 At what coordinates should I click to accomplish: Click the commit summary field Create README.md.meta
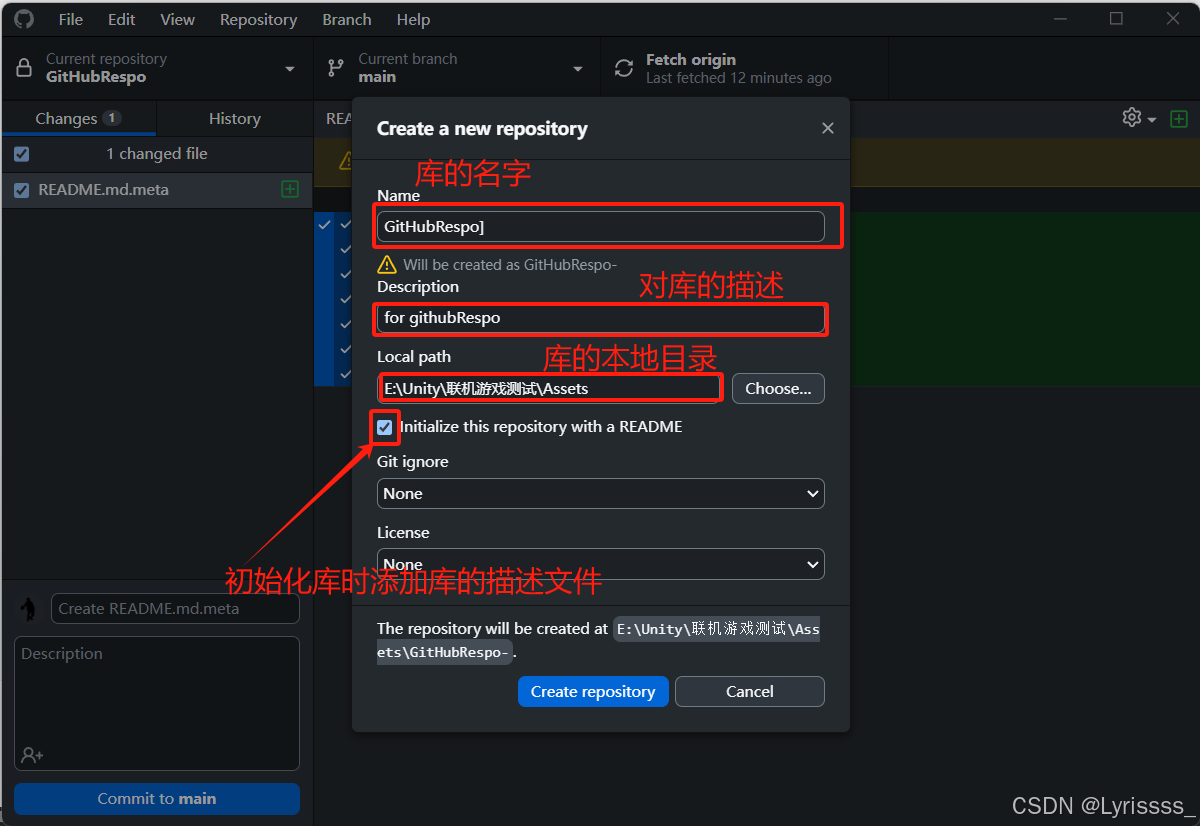coord(175,608)
